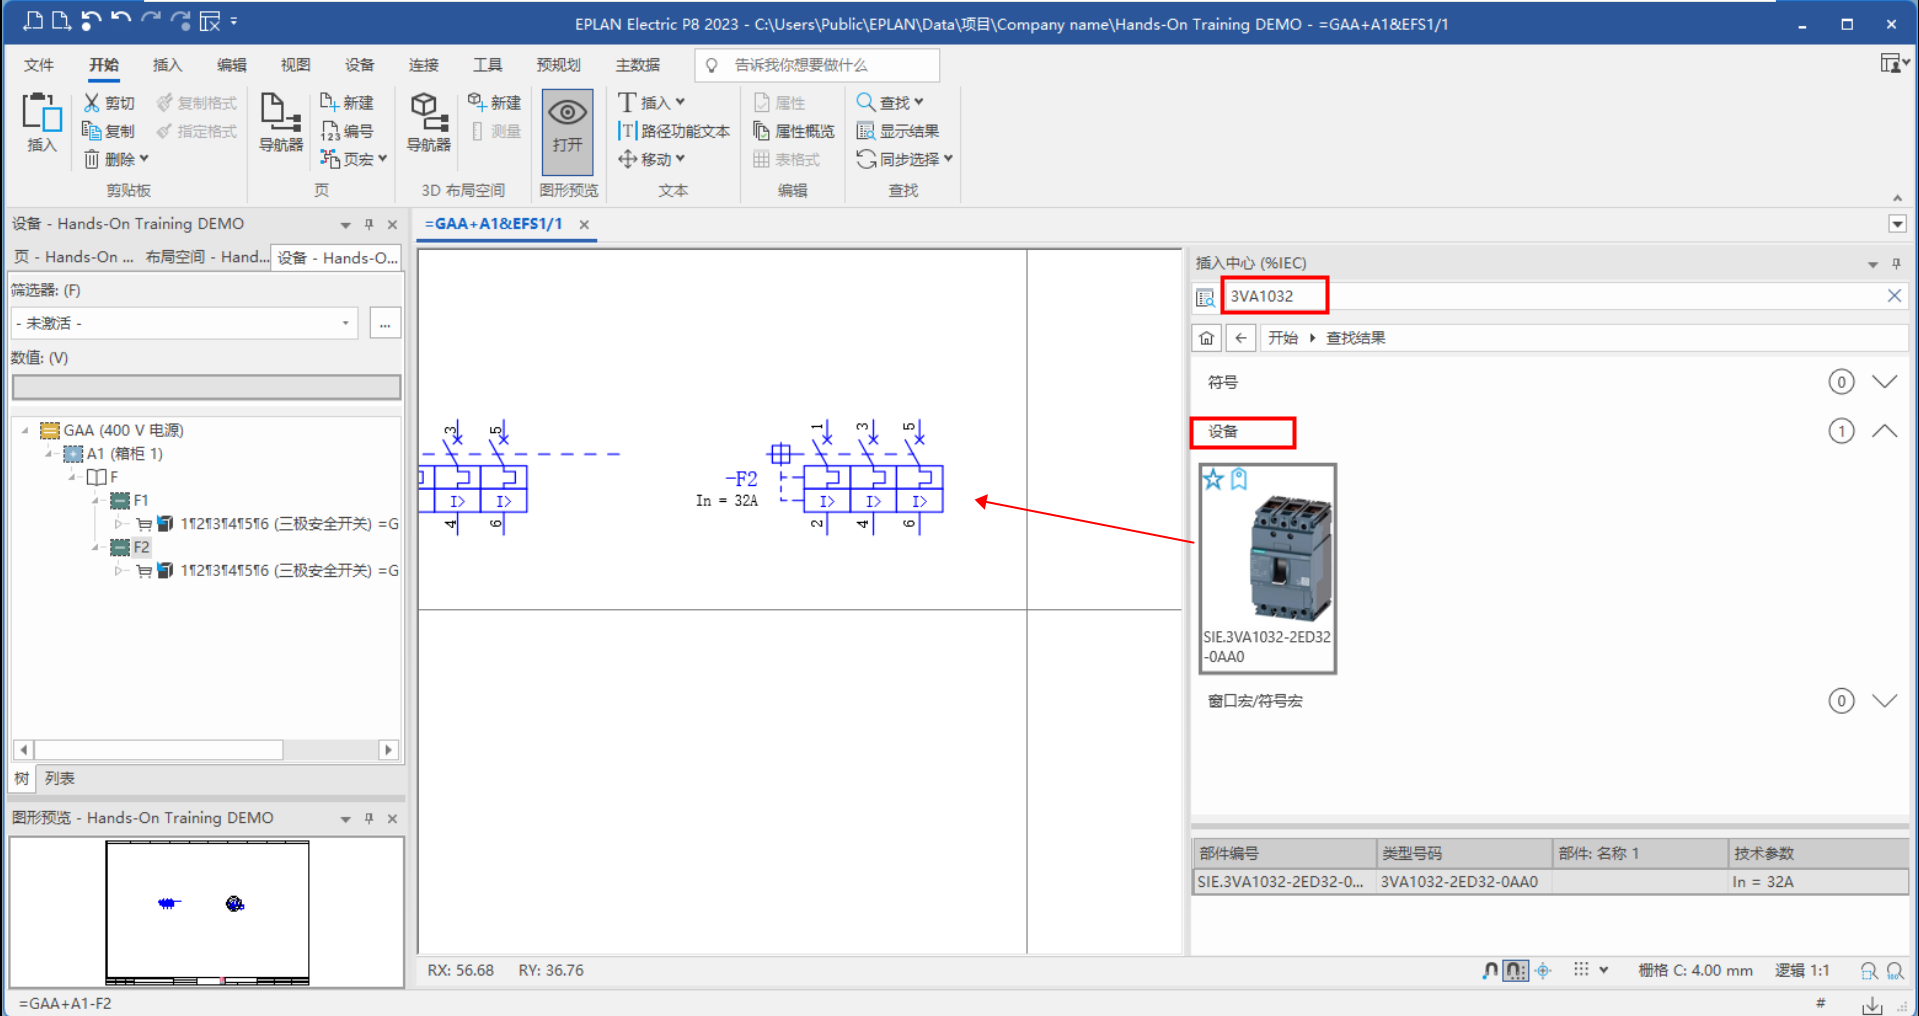
Task: Expand the 符号 results section
Action: tap(1884, 382)
